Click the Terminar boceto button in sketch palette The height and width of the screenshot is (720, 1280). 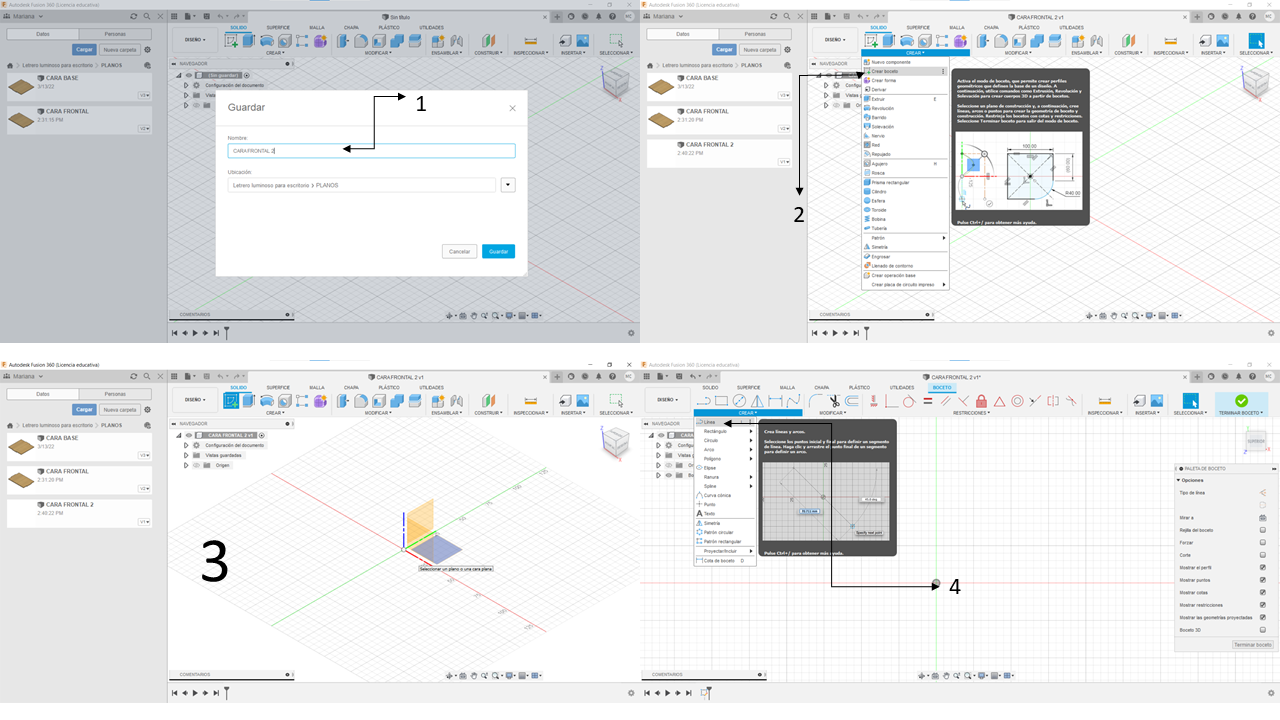(1252, 645)
